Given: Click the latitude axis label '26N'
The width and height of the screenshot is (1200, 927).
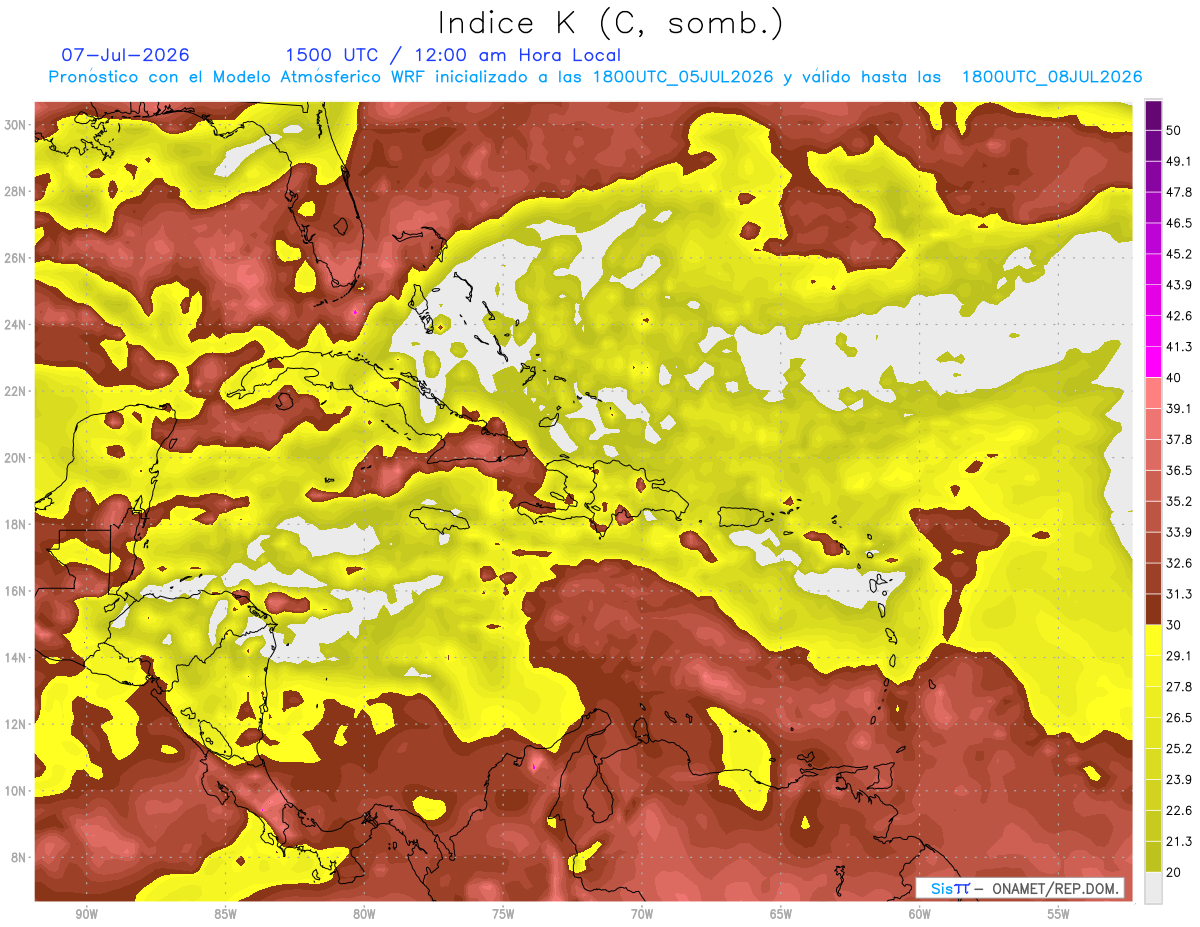Looking at the screenshot, I should click(16, 258).
